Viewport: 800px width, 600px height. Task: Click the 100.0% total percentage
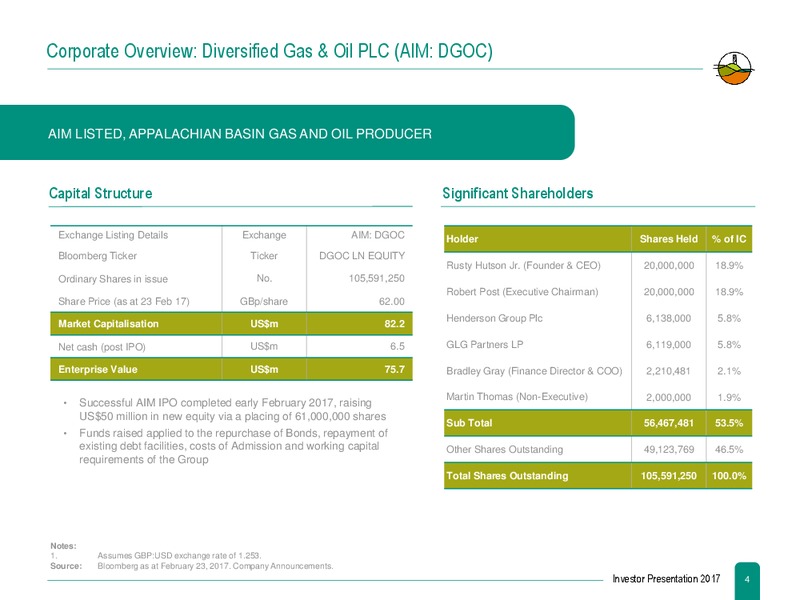click(729, 476)
